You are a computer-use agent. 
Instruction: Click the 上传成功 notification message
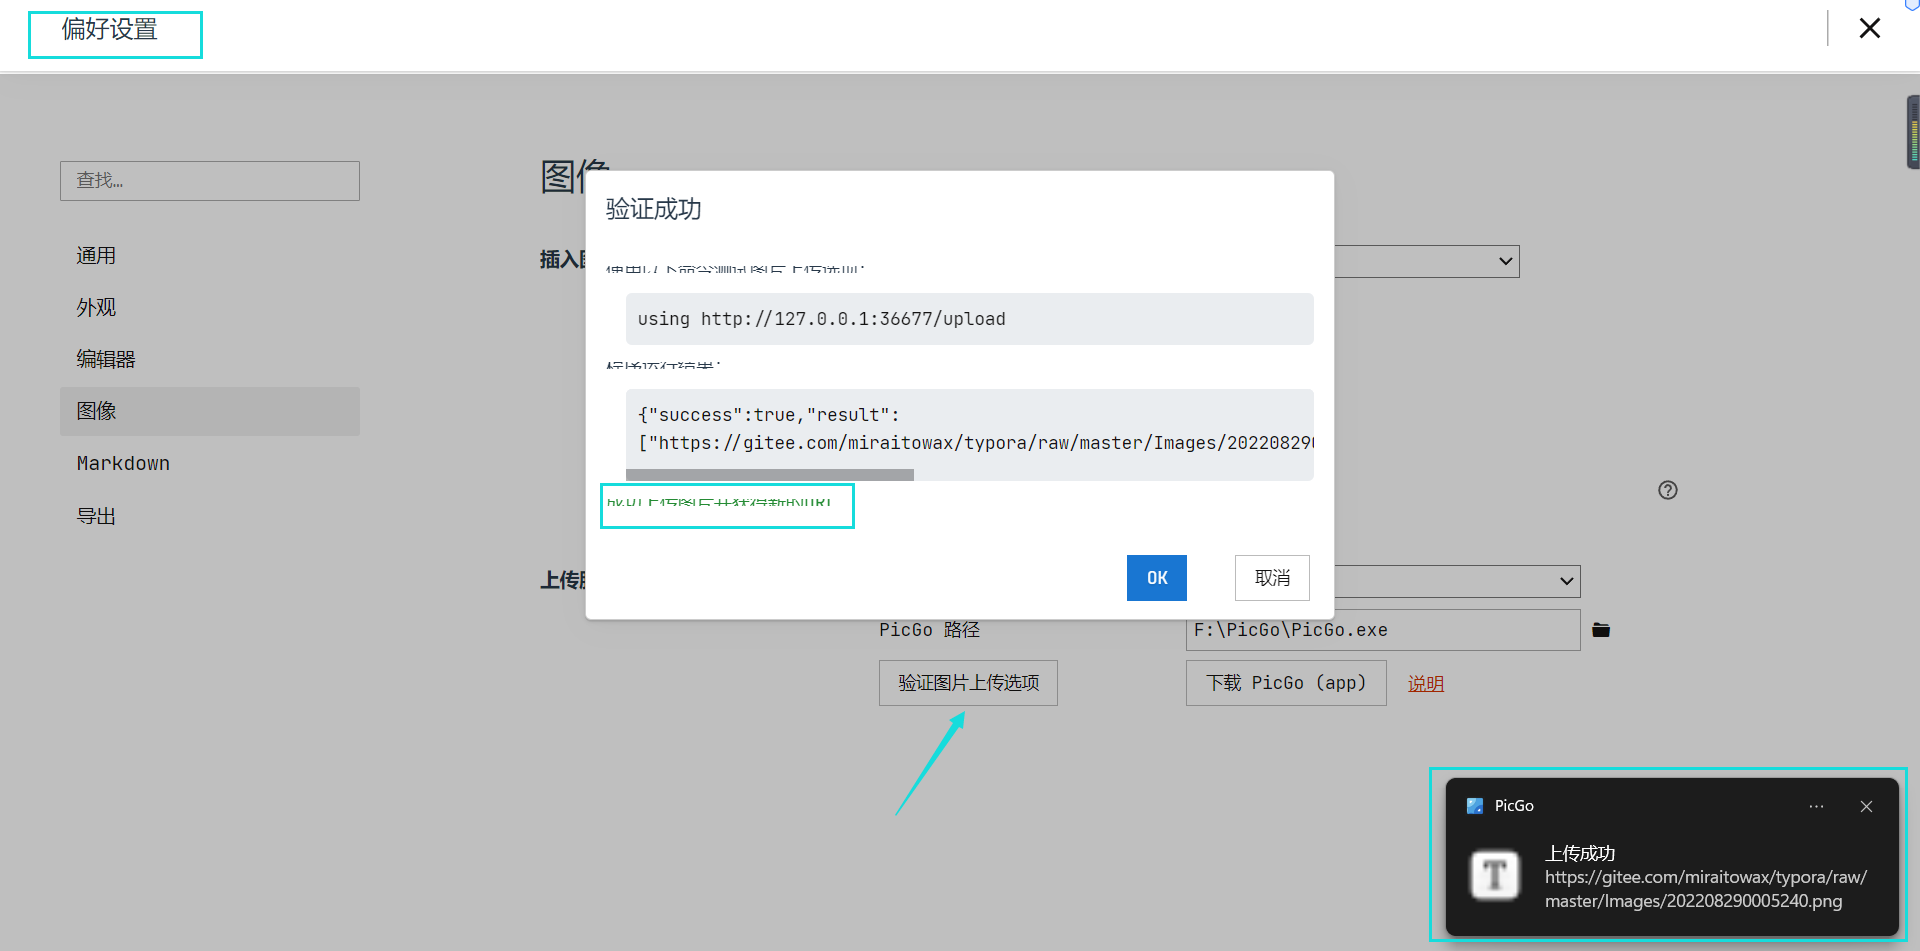click(x=1580, y=853)
